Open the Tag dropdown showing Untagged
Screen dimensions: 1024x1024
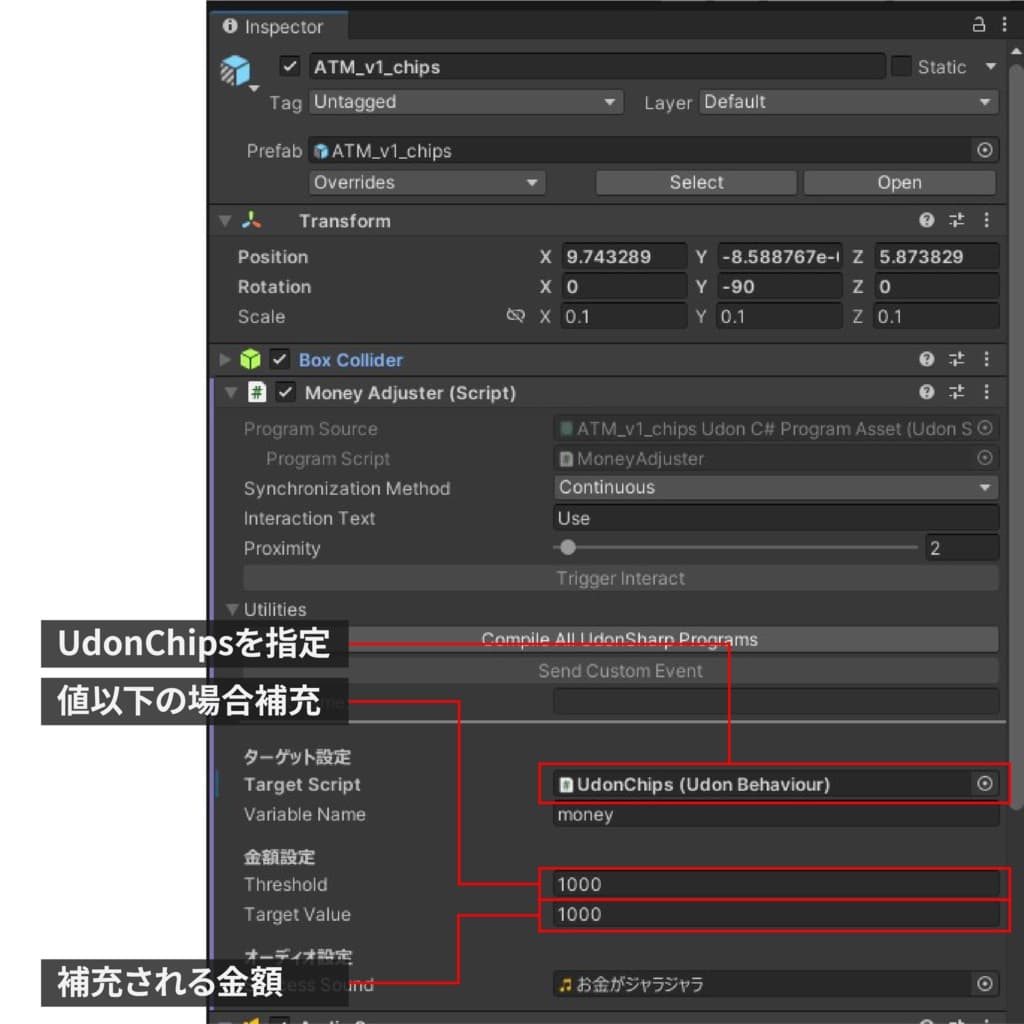coord(466,102)
